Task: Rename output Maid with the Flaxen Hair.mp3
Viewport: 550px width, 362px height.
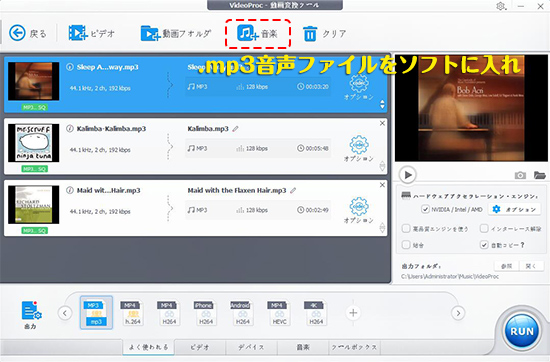Action: [293, 190]
